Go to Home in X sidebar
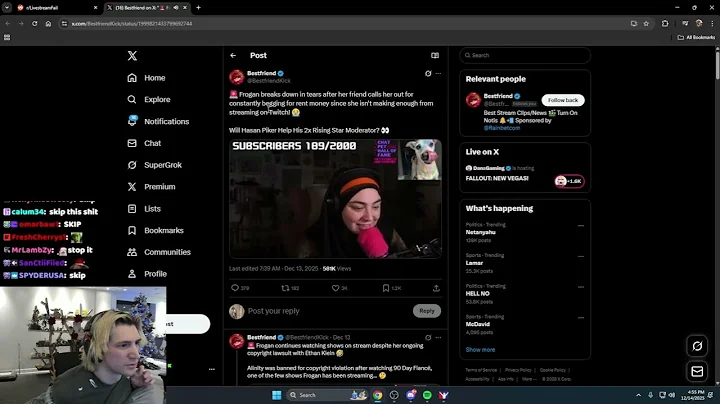This screenshot has width=720, height=404. click(x=146, y=78)
